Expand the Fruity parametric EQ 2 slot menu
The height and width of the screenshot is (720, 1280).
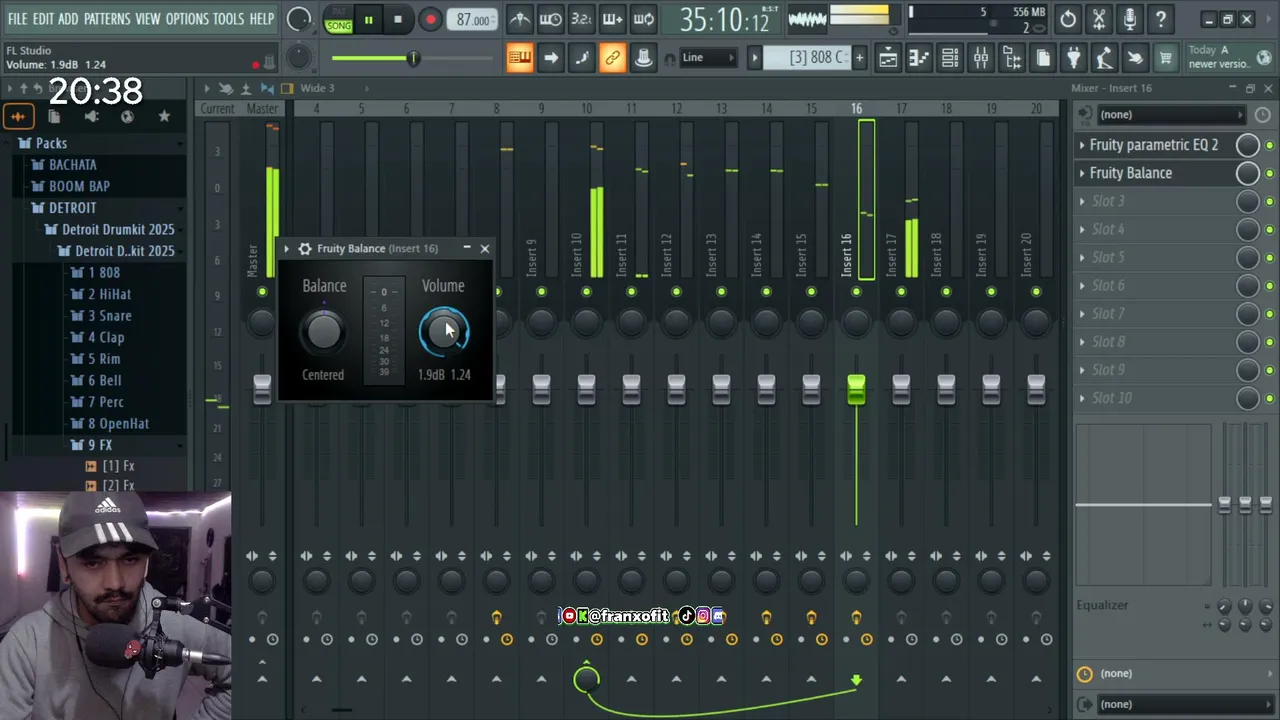1082,145
